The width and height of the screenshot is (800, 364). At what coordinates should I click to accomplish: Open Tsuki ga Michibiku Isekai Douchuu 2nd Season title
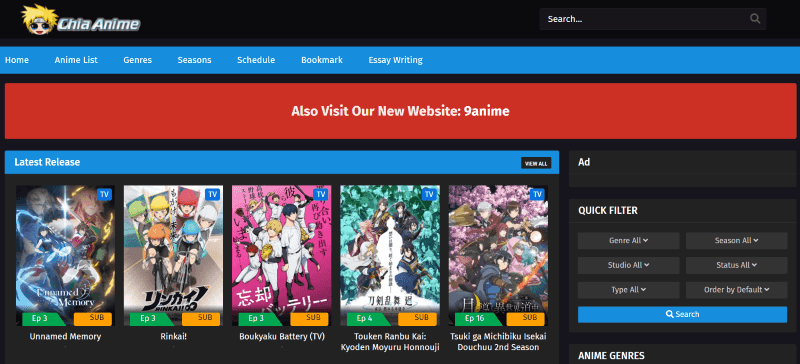click(498, 342)
